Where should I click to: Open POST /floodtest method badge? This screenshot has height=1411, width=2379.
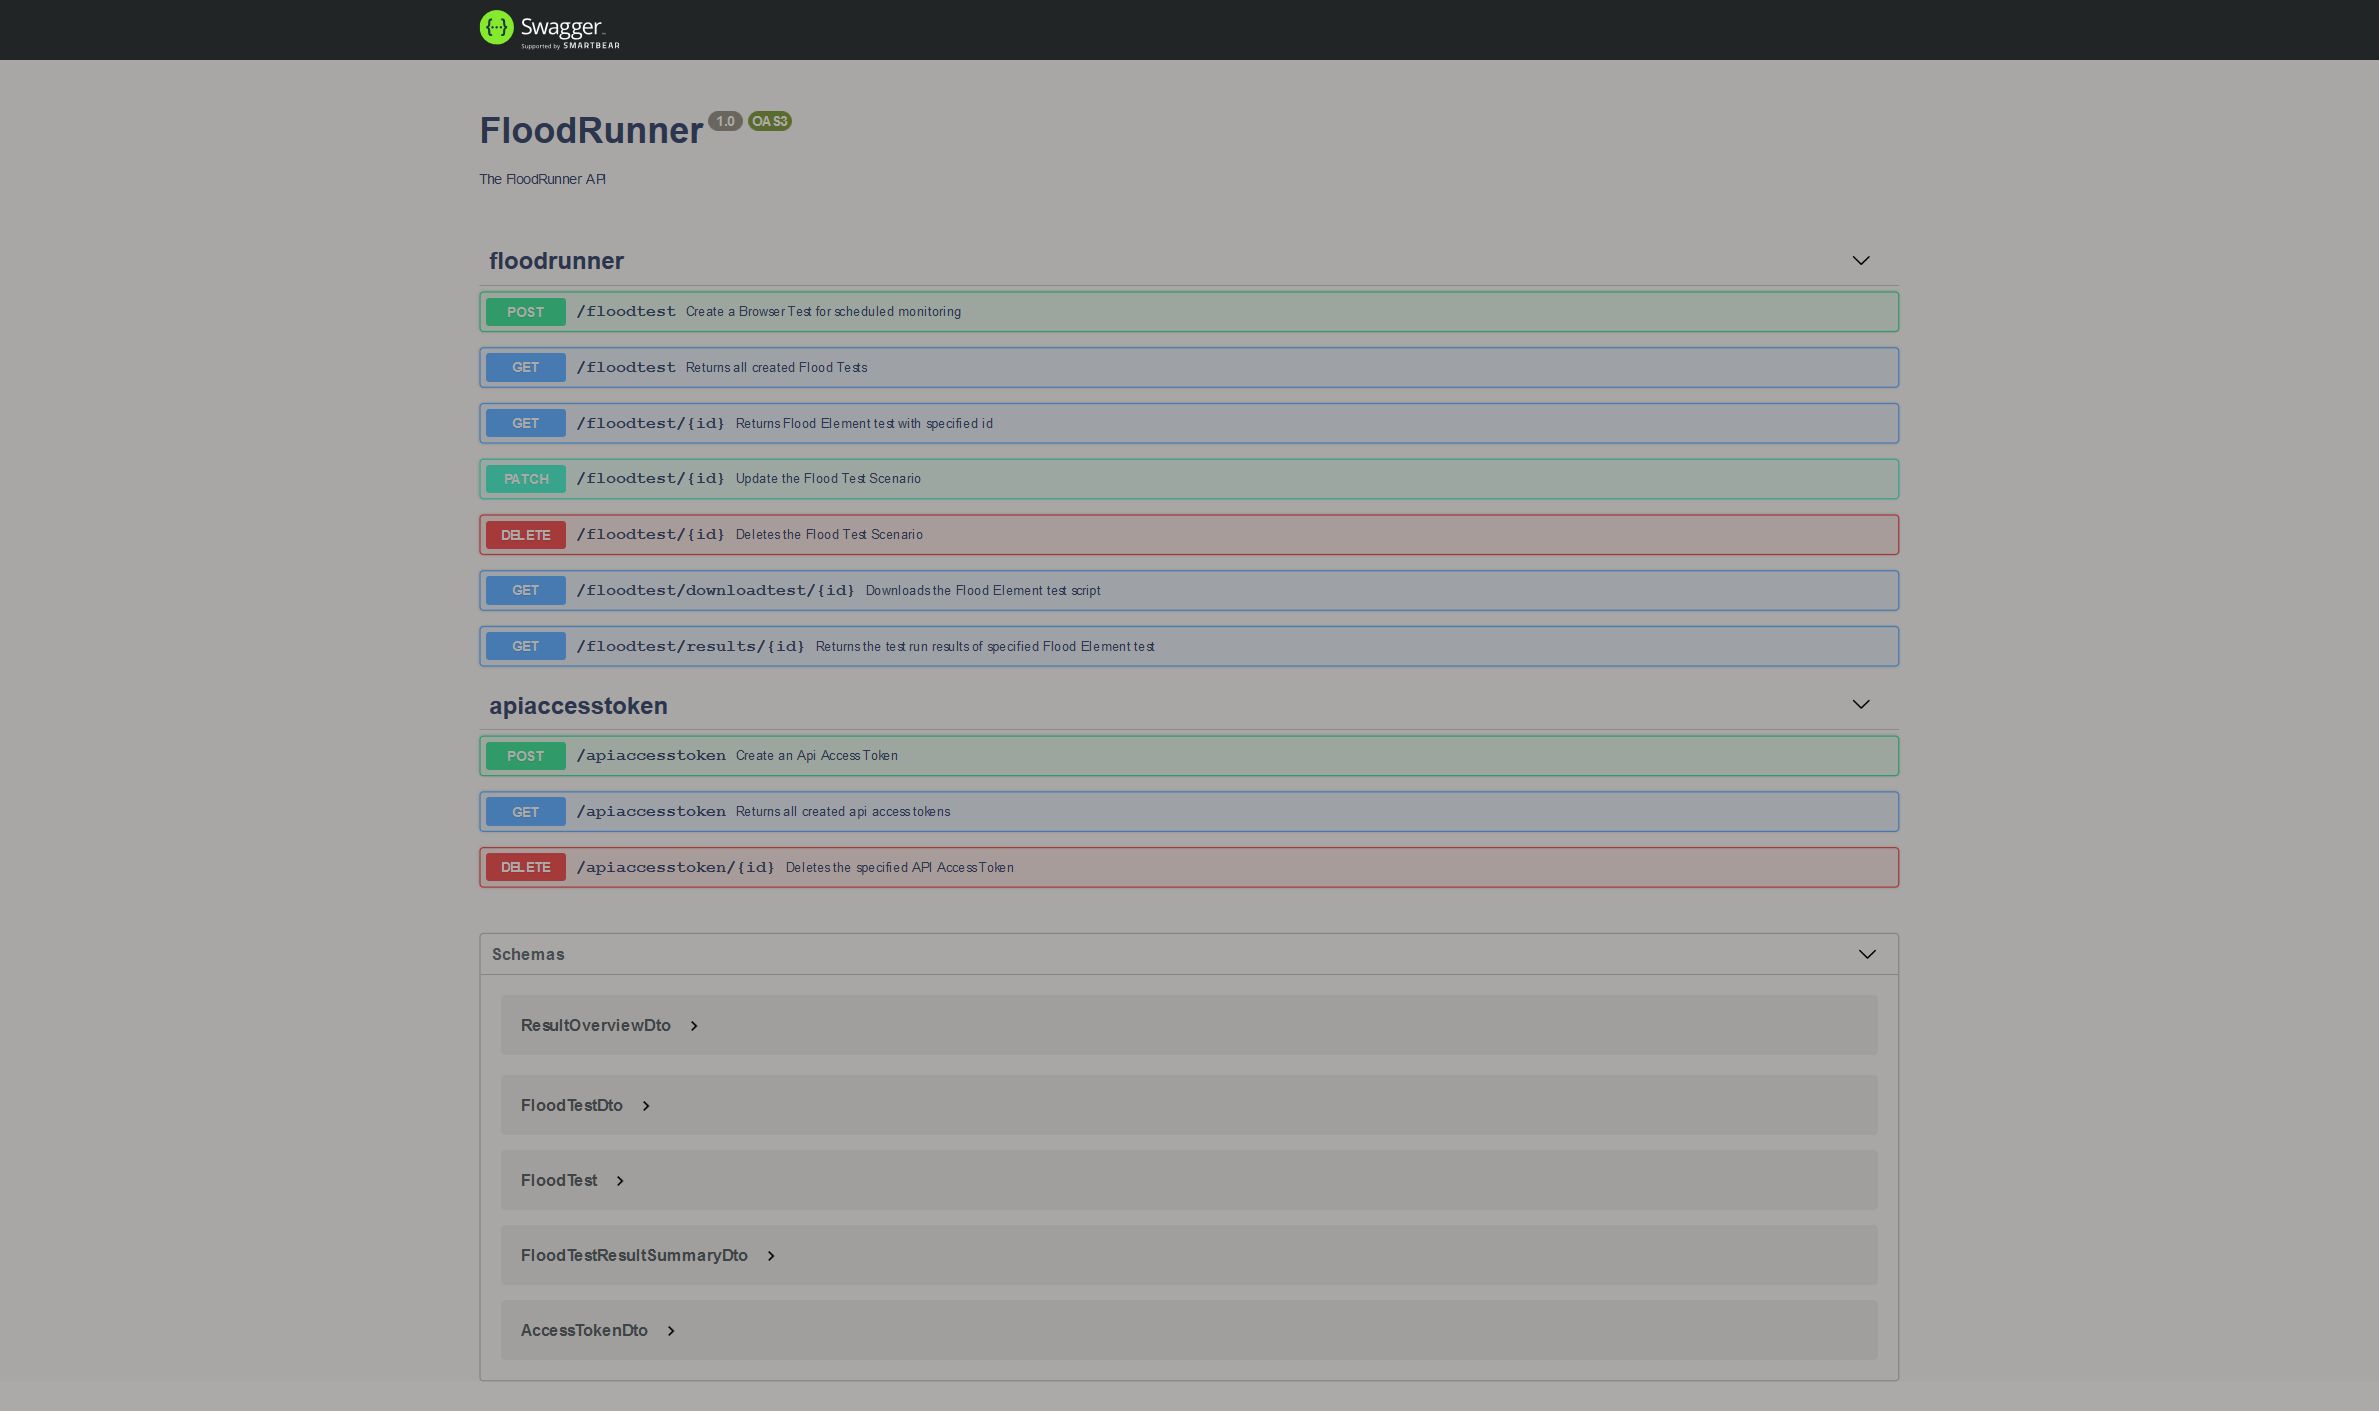[526, 312]
